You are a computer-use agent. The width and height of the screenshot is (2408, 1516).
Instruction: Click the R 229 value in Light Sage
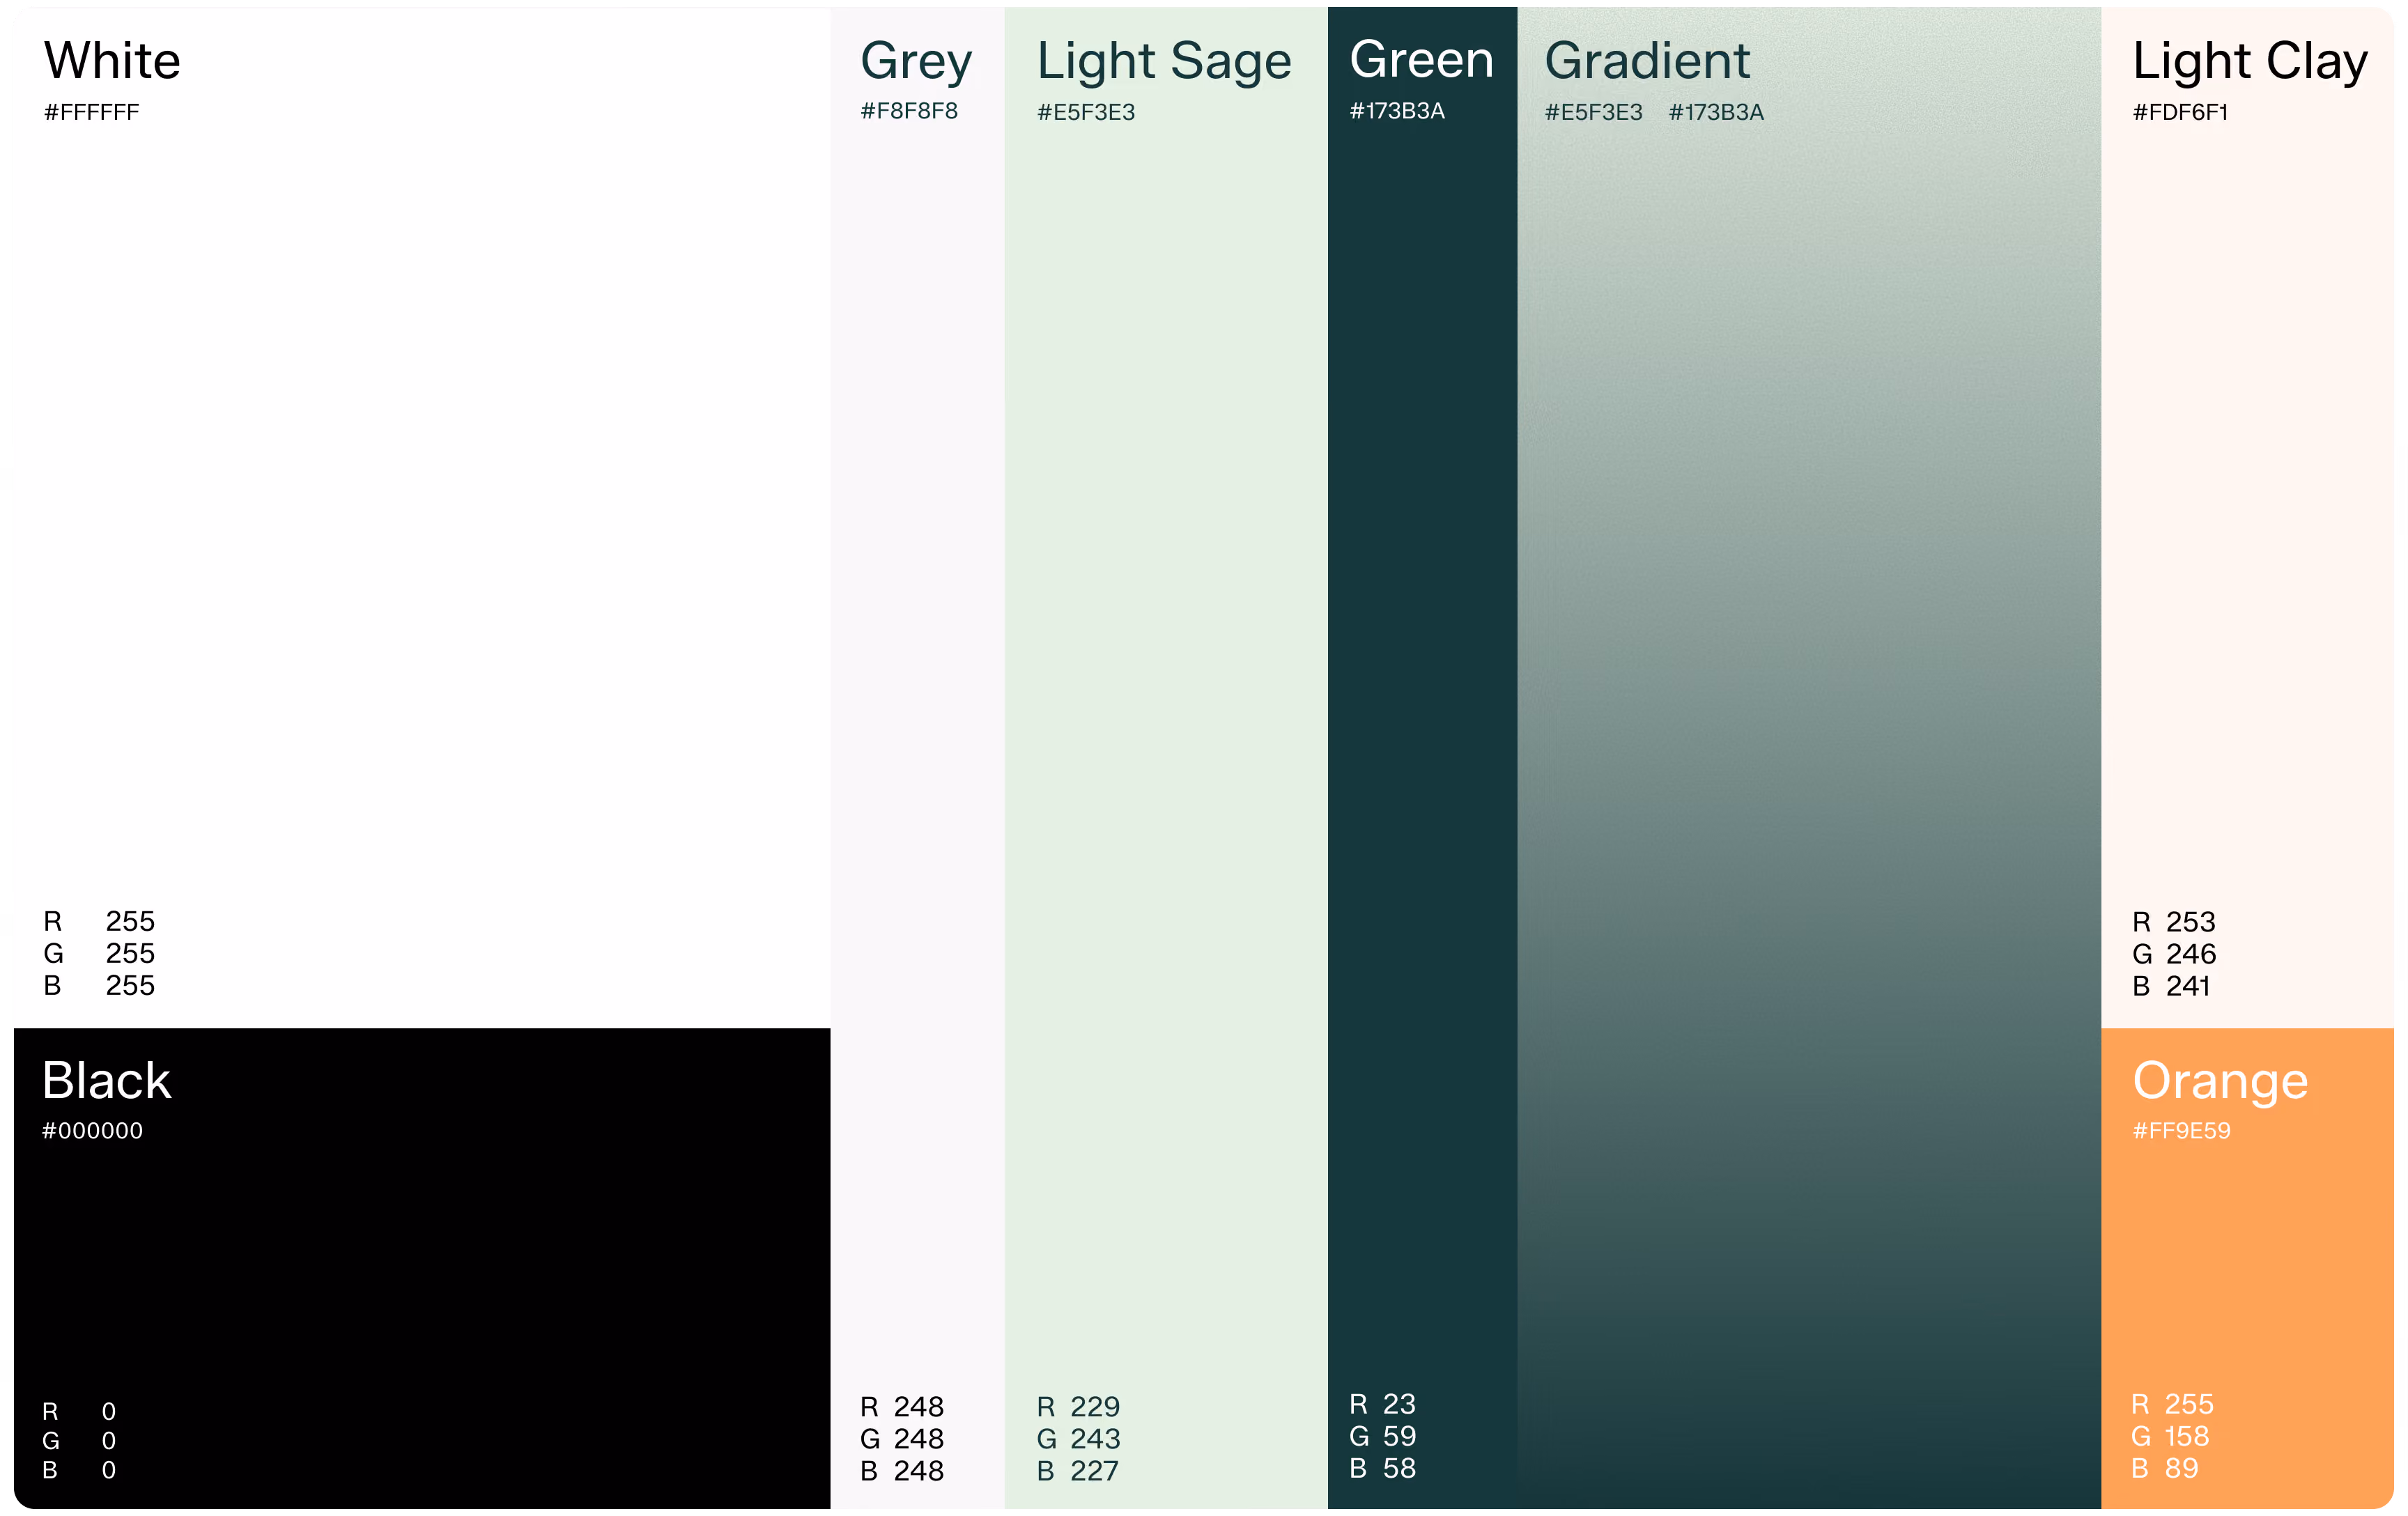point(1078,1407)
